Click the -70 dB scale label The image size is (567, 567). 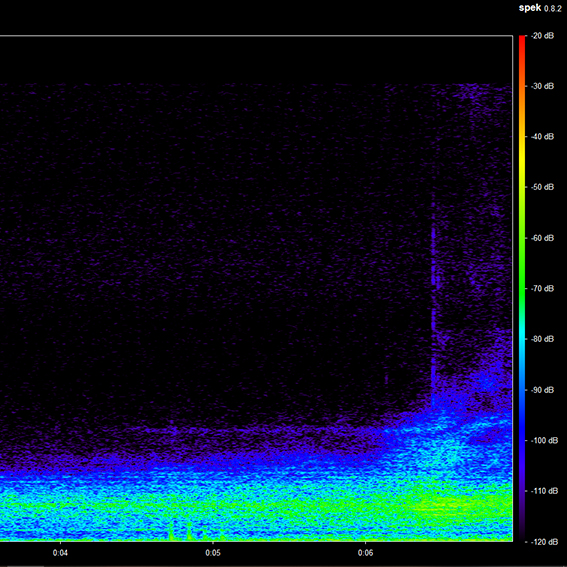[x=543, y=289]
